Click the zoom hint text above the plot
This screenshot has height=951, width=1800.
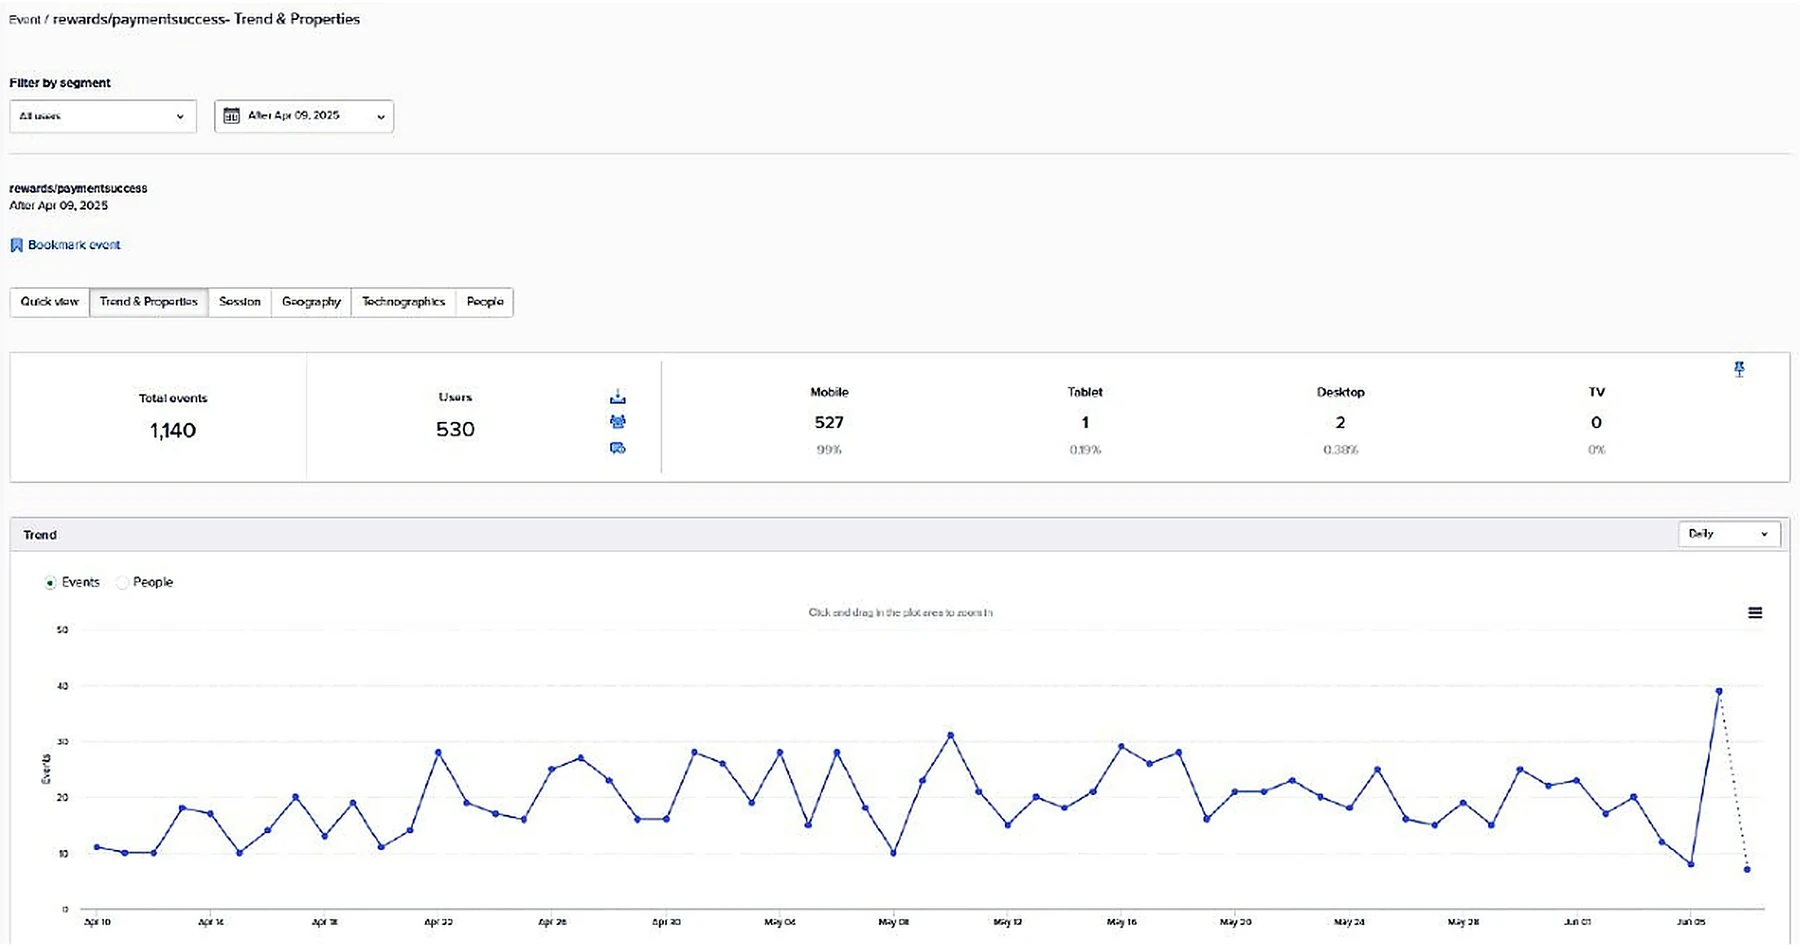pos(900,613)
